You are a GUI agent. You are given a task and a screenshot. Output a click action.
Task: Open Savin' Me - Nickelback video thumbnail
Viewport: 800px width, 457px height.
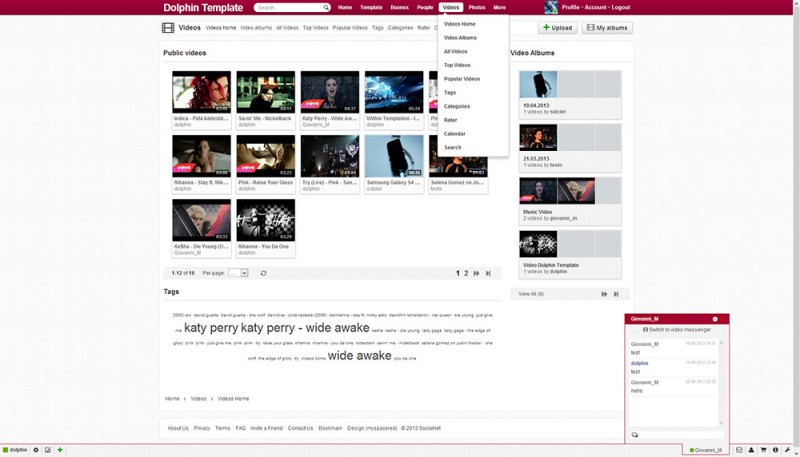[266, 92]
